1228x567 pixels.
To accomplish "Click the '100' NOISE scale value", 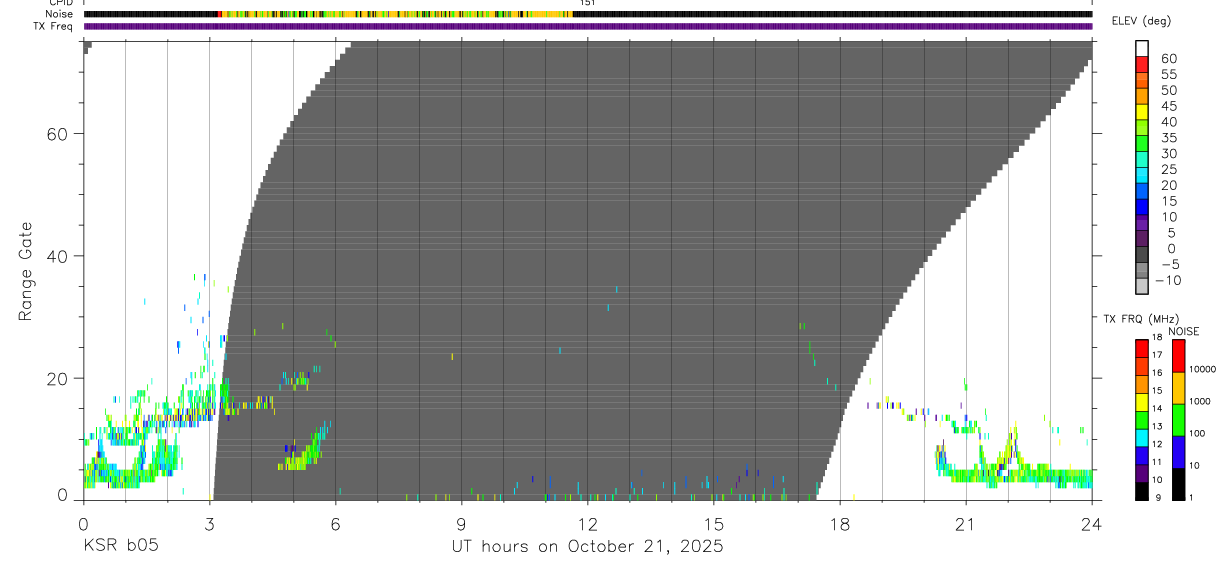I will 1196,433.
